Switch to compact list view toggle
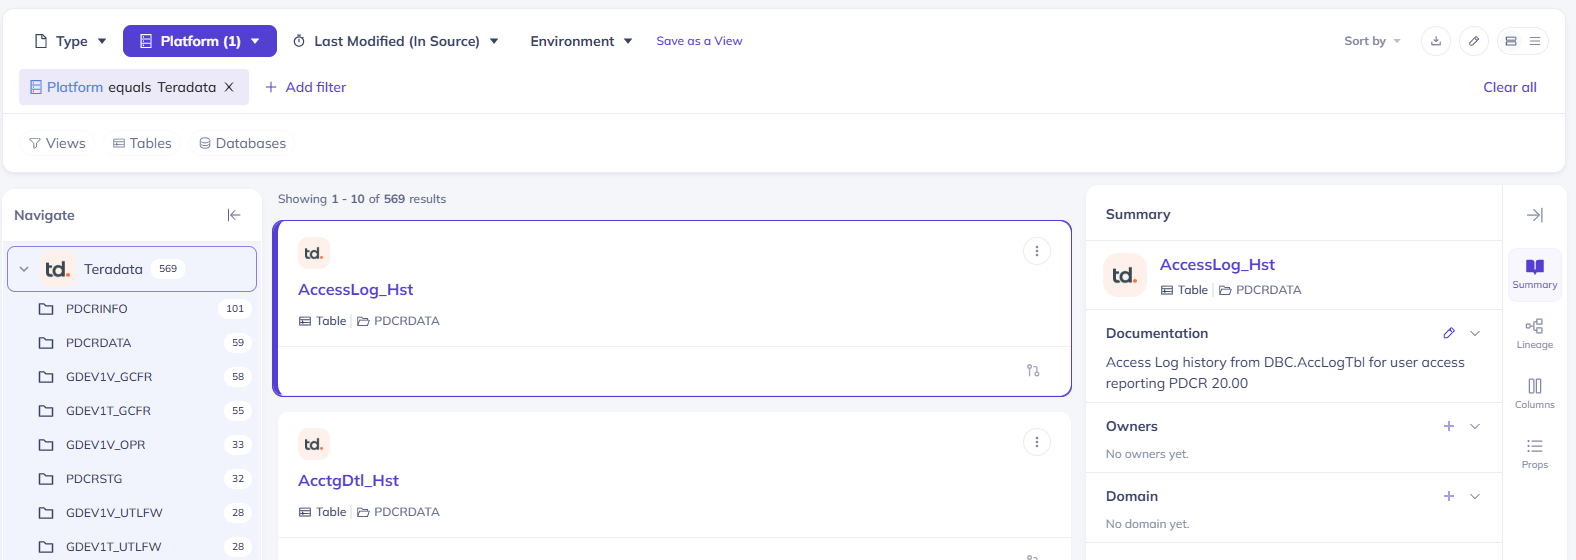Screen dimensions: 1576x560 [1535, 41]
